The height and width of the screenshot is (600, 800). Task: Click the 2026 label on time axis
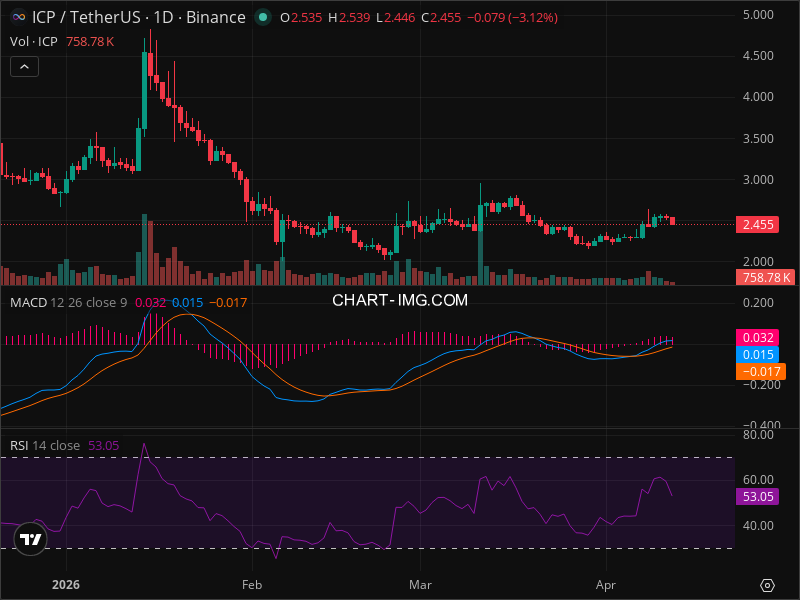(66, 585)
